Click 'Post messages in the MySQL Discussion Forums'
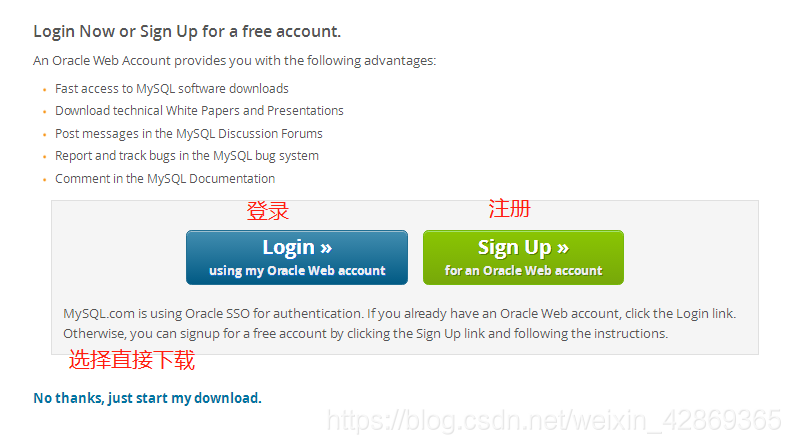This screenshot has width=791, height=444. click(189, 134)
